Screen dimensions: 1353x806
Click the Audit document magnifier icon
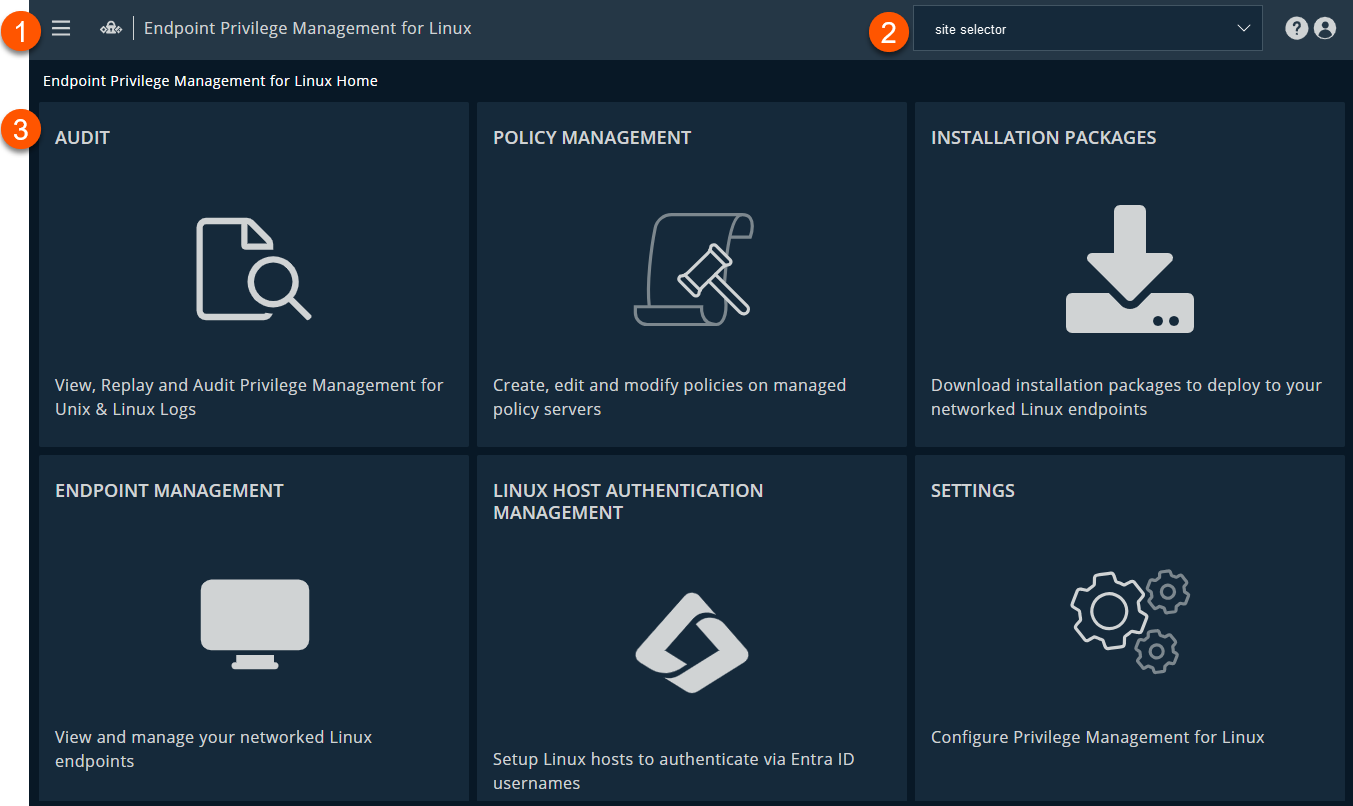(253, 268)
